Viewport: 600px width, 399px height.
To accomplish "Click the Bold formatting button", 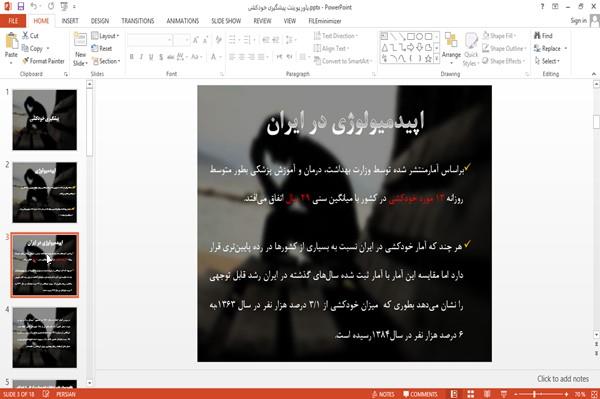I will (132, 57).
